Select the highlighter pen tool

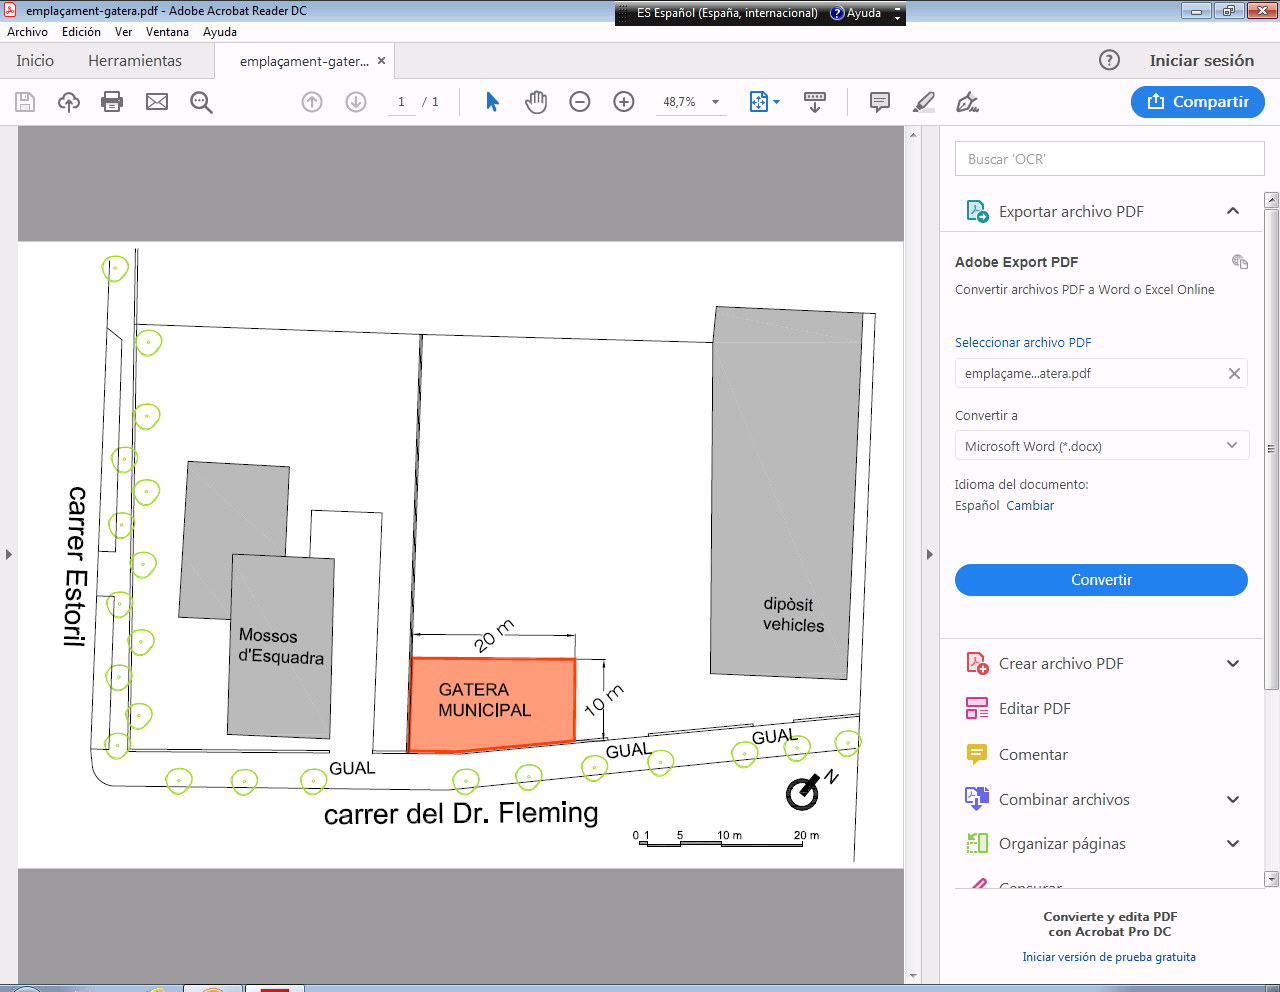(x=924, y=102)
